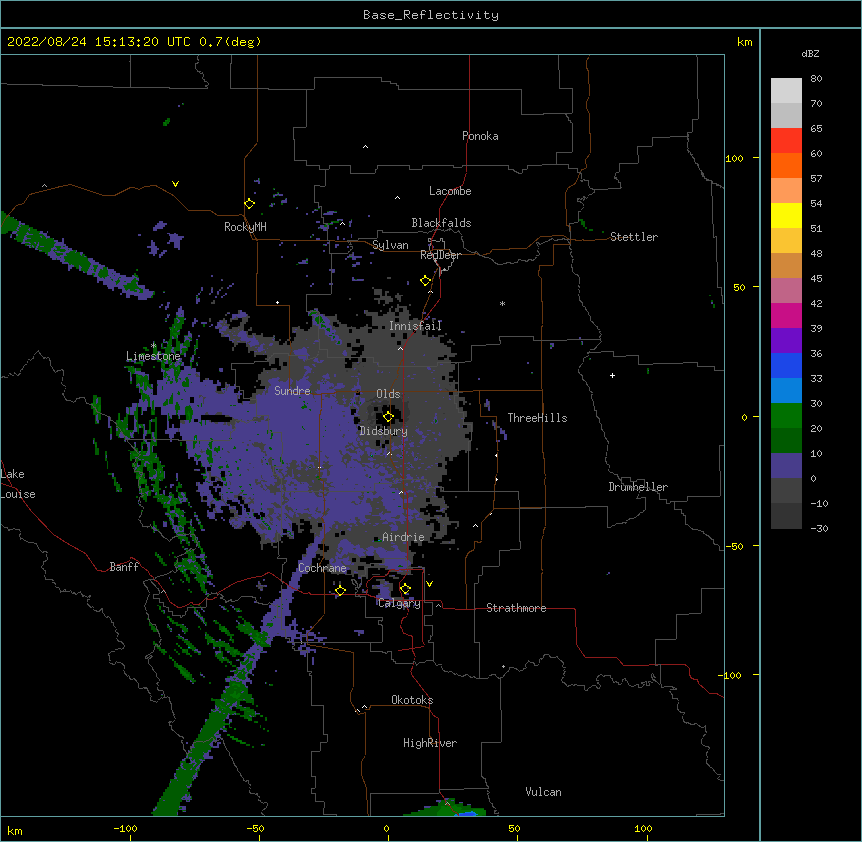
Task: Click the Lacombe city label
Action: tap(450, 191)
